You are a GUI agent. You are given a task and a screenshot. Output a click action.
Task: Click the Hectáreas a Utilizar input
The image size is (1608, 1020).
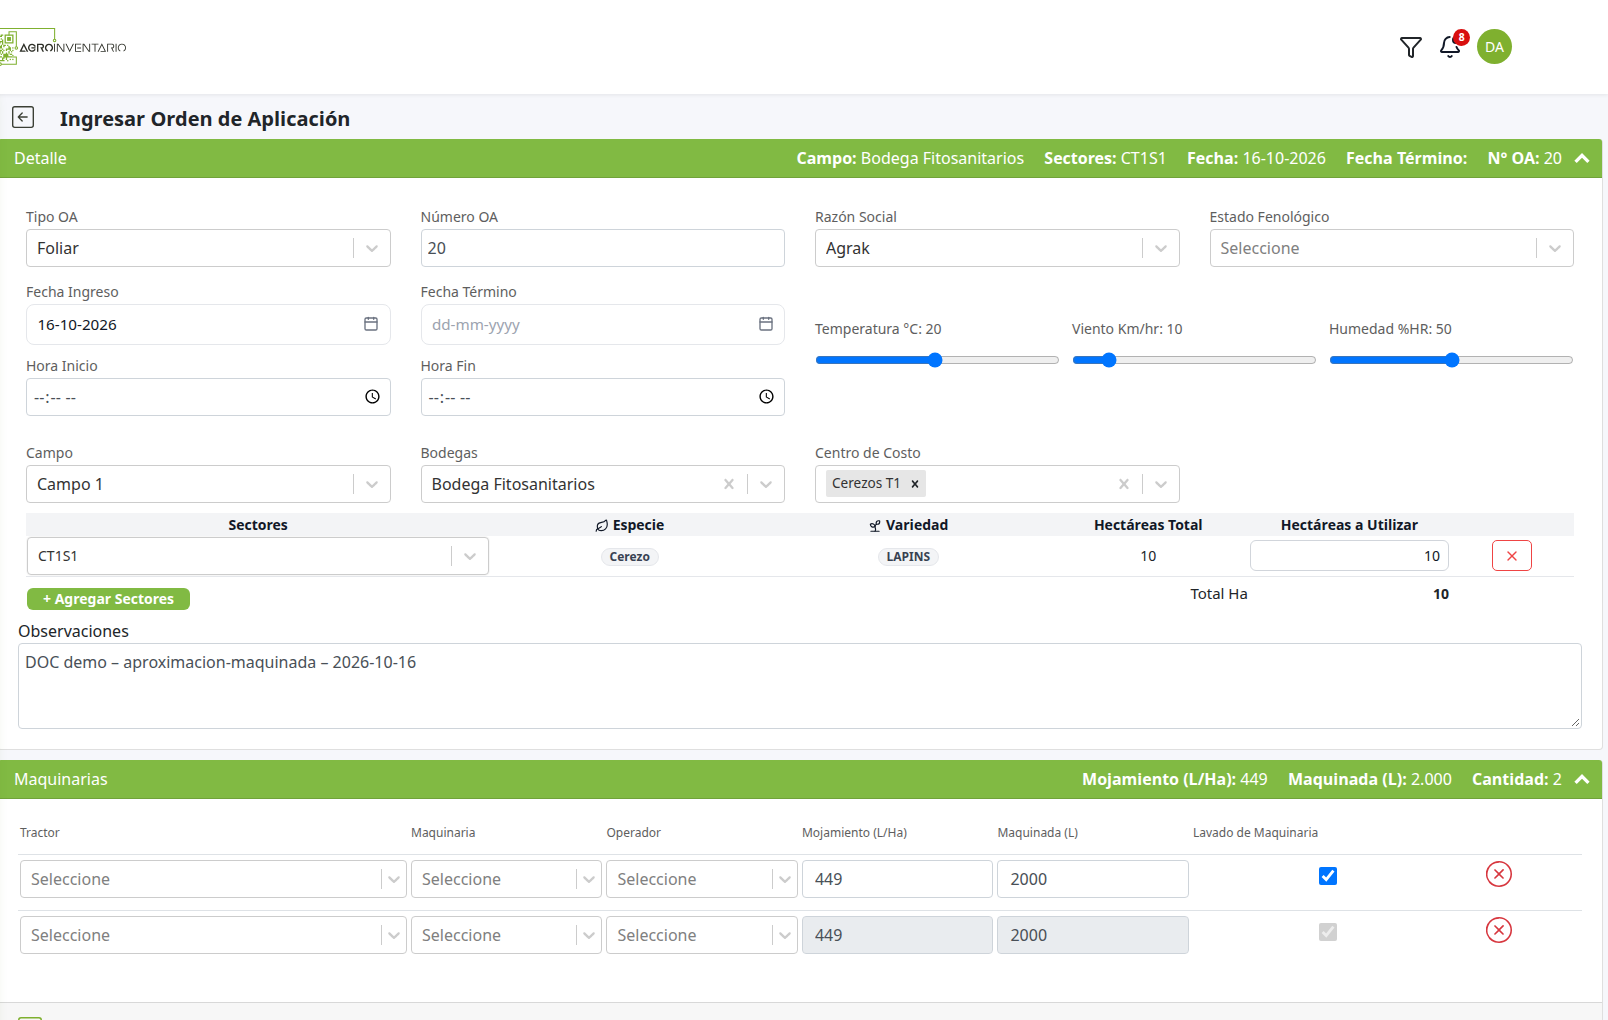(1349, 556)
